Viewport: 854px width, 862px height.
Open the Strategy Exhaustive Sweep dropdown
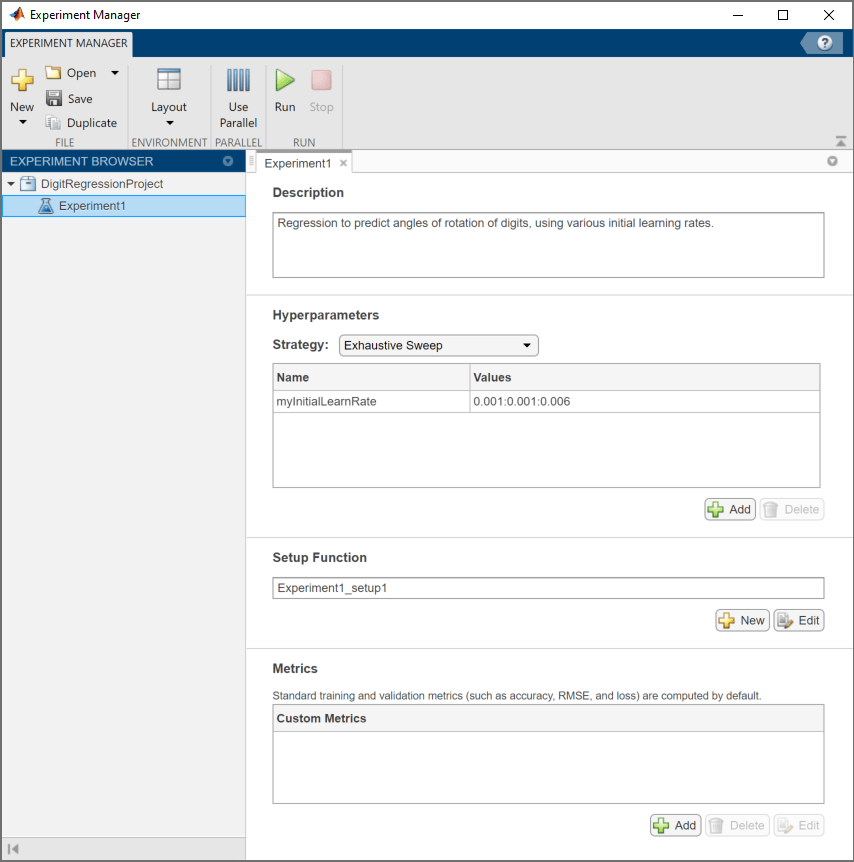click(438, 345)
